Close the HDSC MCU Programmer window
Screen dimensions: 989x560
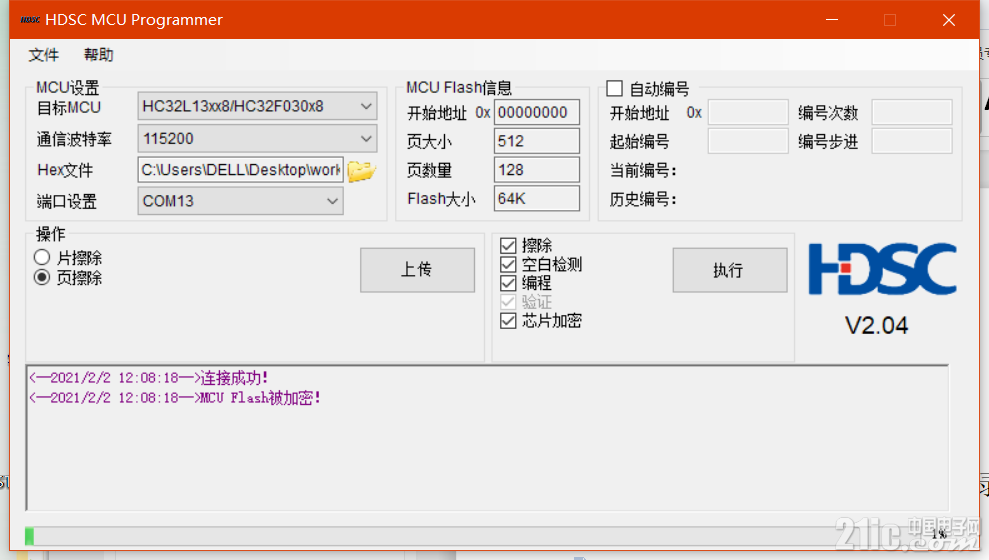click(x=949, y=20)
